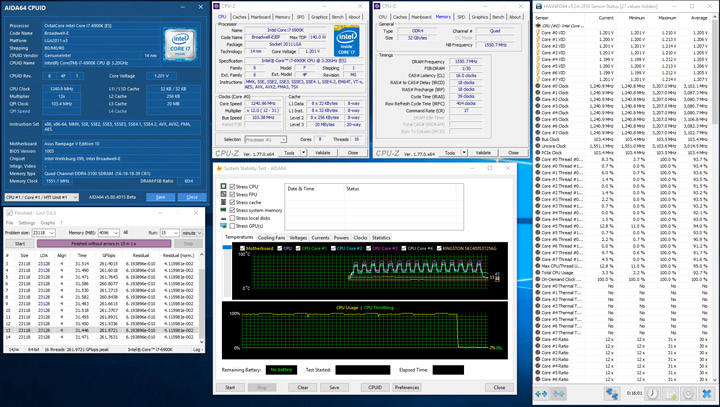Screen dimensions: 720x407
Task: Enable the Stress local disks checkbox
Action: [234, 218]
